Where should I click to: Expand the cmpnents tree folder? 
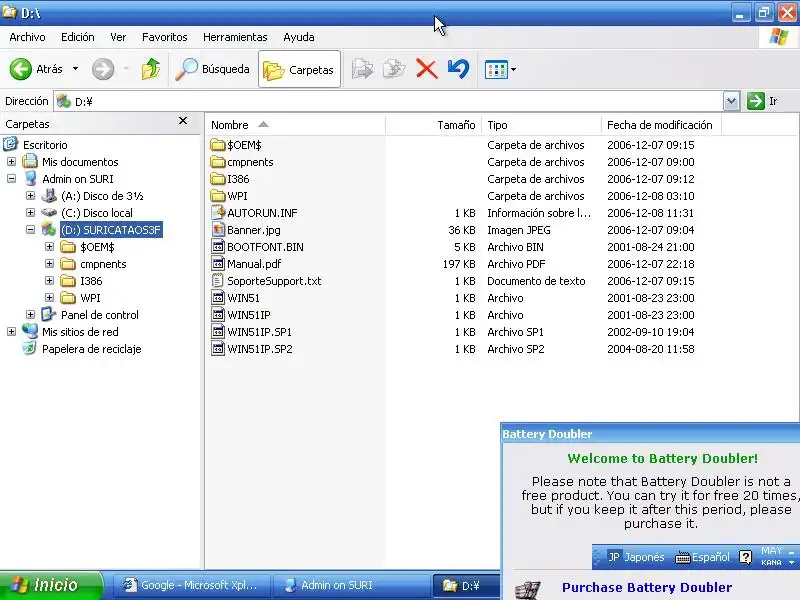pos(49,264)
